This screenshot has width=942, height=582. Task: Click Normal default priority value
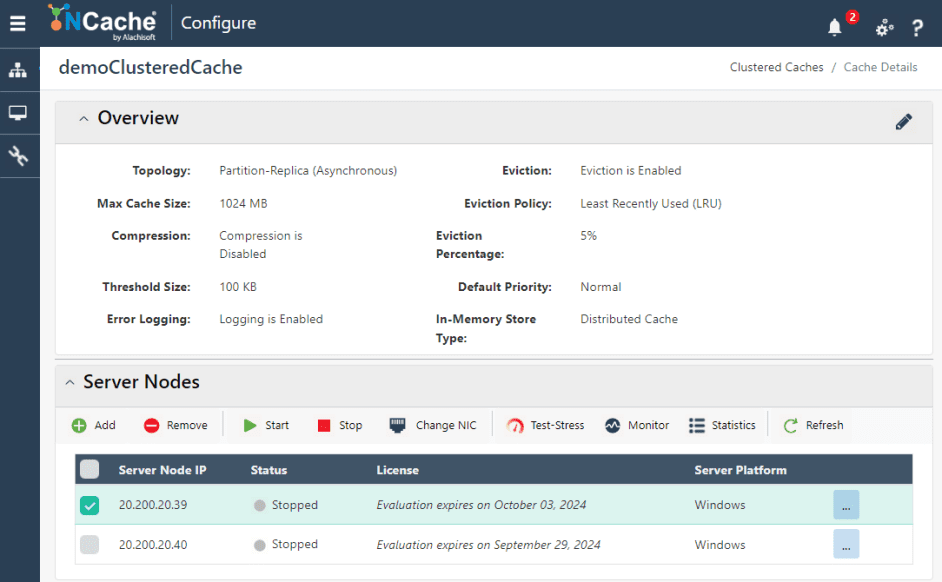(x=601, y=287)
